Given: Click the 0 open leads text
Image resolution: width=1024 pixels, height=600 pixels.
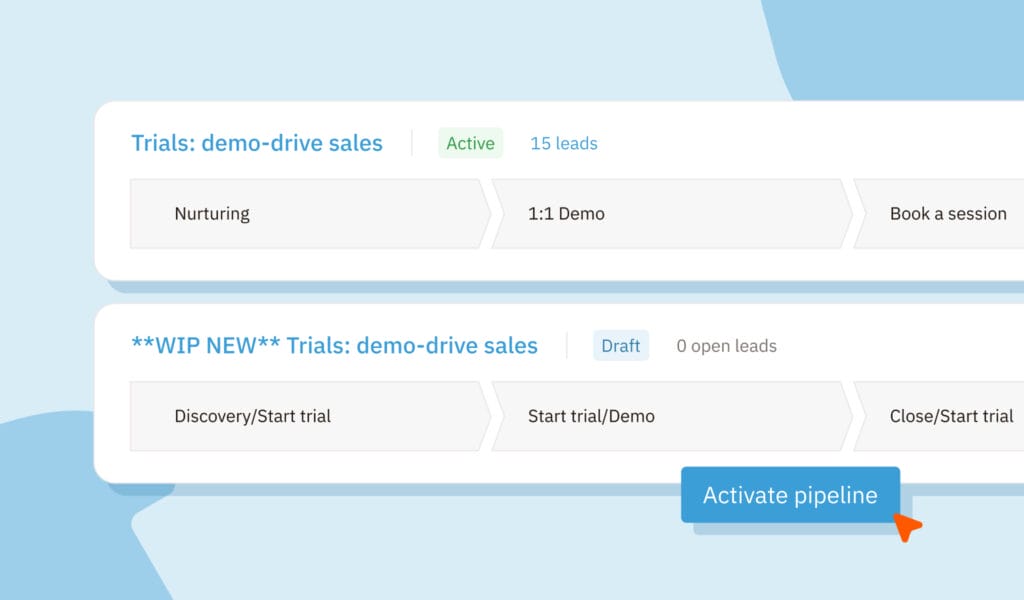Looking at the screenshot, I should pyautogui.click(x=726, y=346).
